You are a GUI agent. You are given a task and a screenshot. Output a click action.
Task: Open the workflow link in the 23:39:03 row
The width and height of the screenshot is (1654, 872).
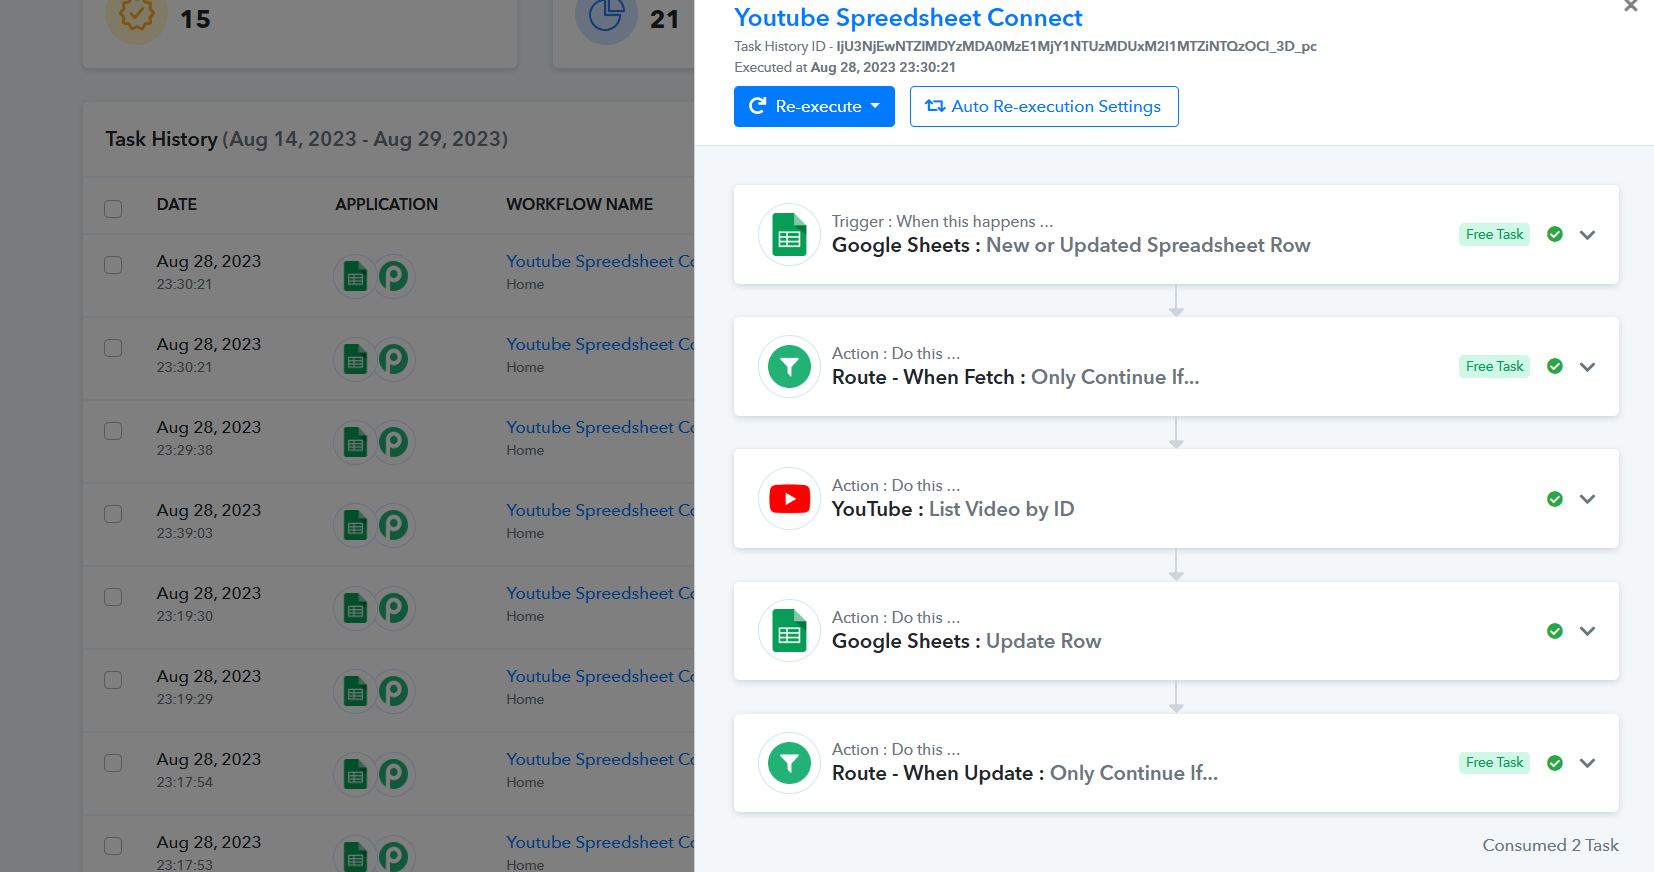pos(600,510)
